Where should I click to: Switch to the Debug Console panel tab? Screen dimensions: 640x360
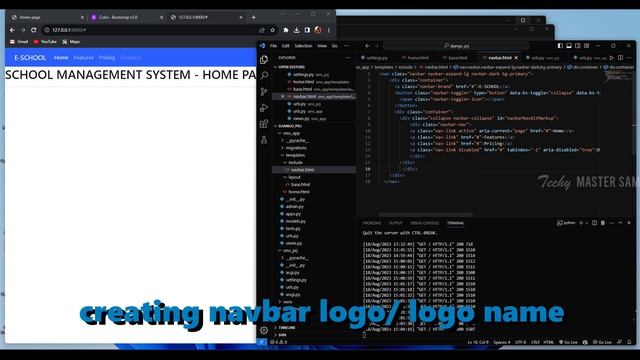[x=424, y=223]
